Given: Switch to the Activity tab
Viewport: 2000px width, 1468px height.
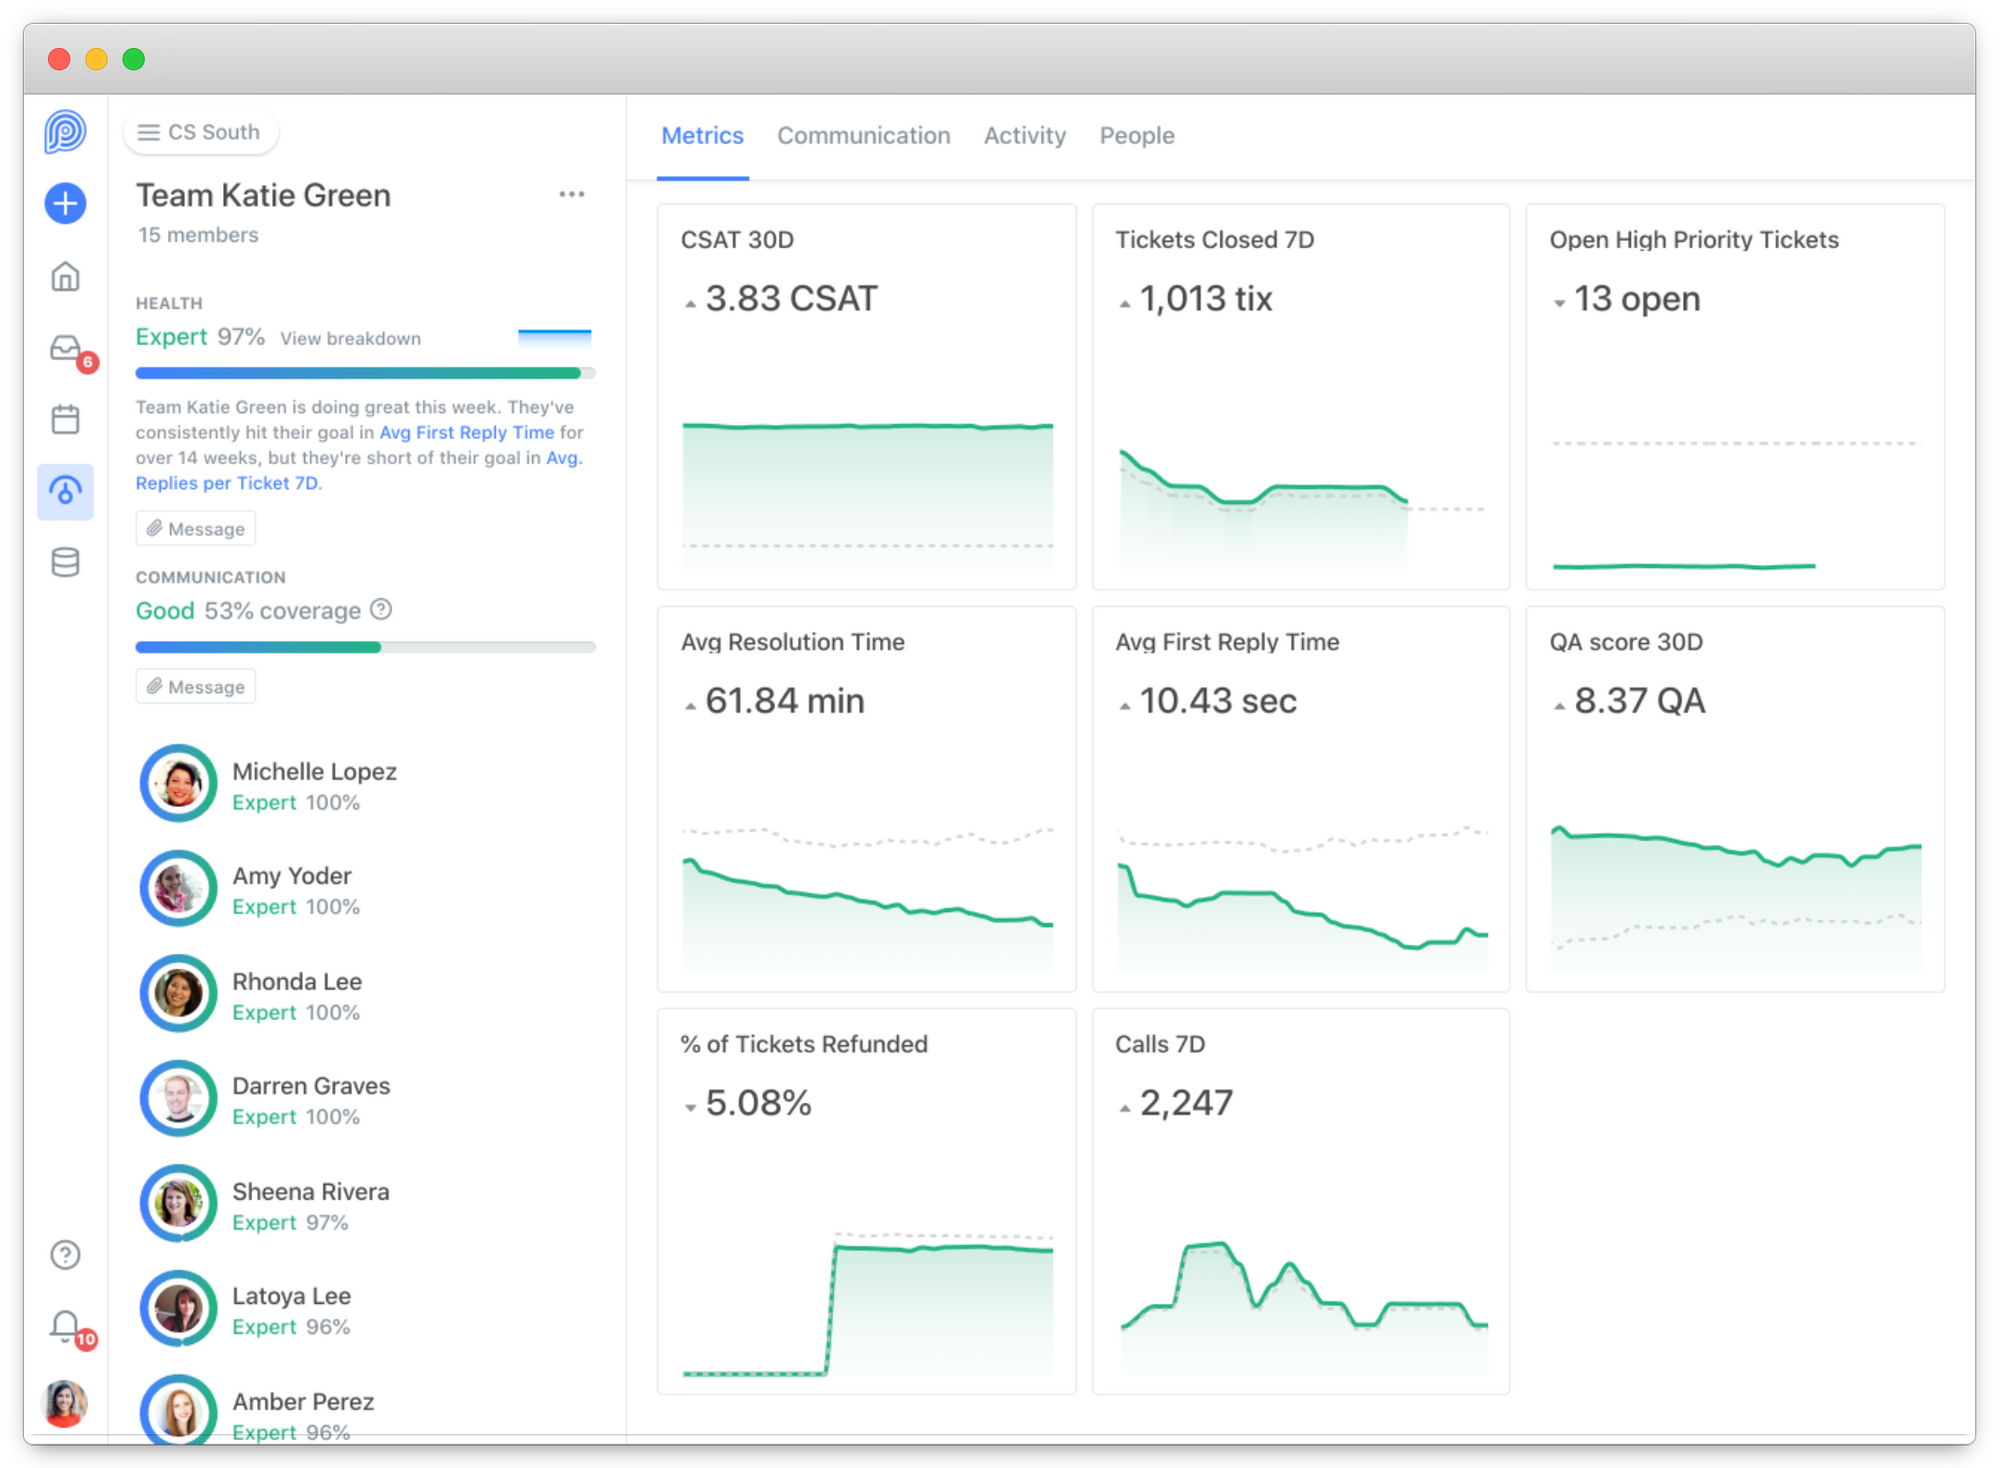Looking at the screenshot, I should coord(1025,136).
